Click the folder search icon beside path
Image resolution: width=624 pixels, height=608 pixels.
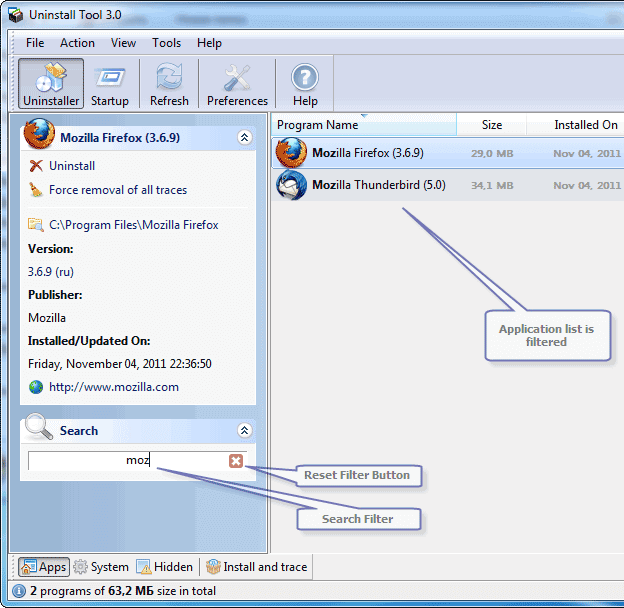pos(35,225)
